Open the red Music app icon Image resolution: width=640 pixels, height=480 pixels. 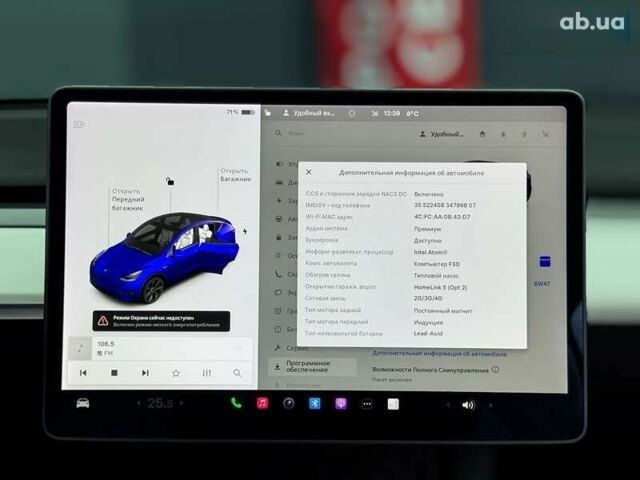point(262,404)
